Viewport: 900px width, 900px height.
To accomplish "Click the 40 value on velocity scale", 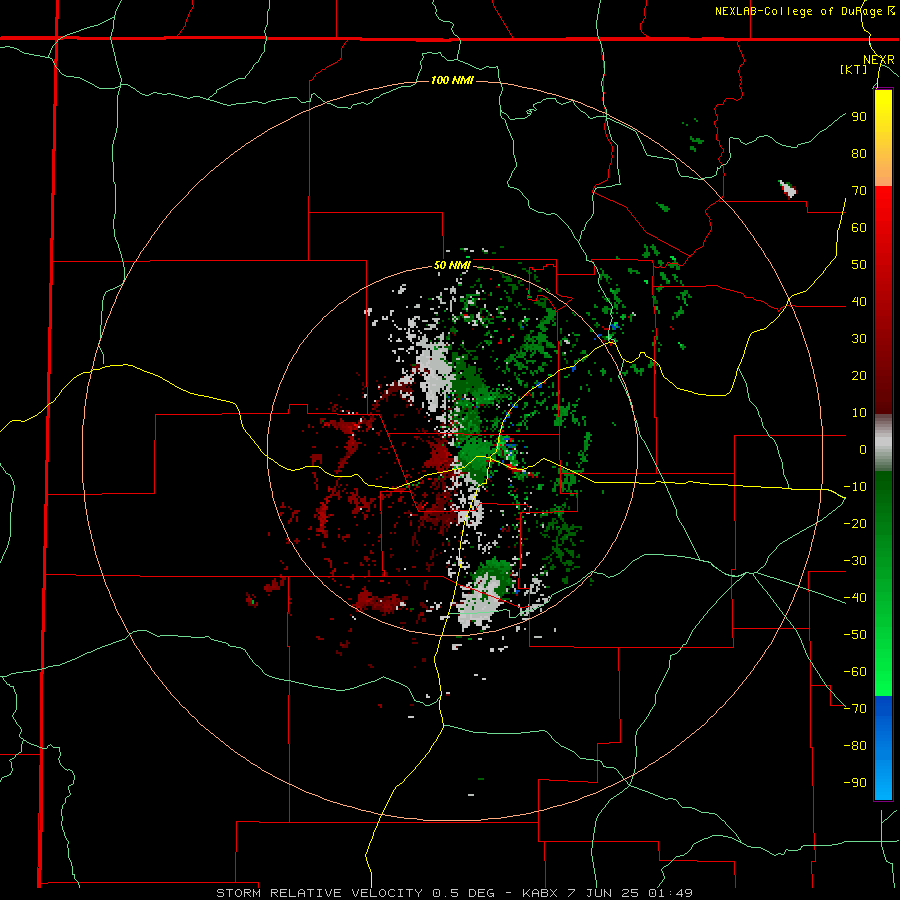I will pos(859,301).
